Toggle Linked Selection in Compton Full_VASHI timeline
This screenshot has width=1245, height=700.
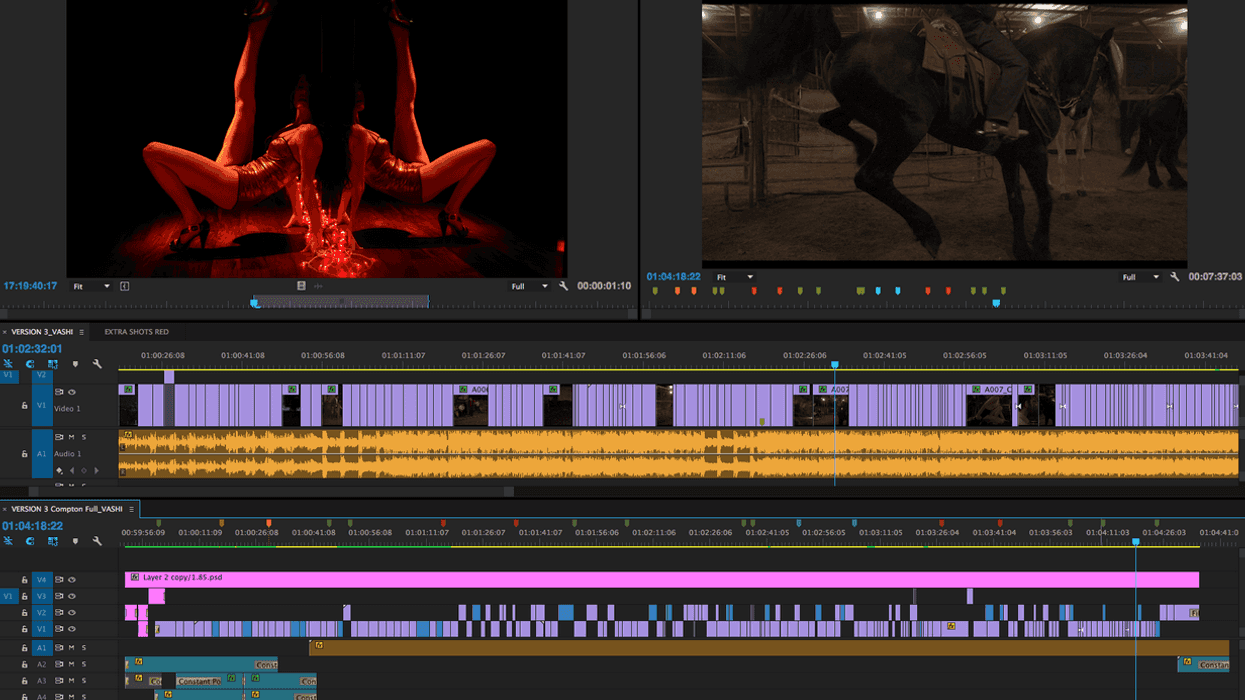52,541
